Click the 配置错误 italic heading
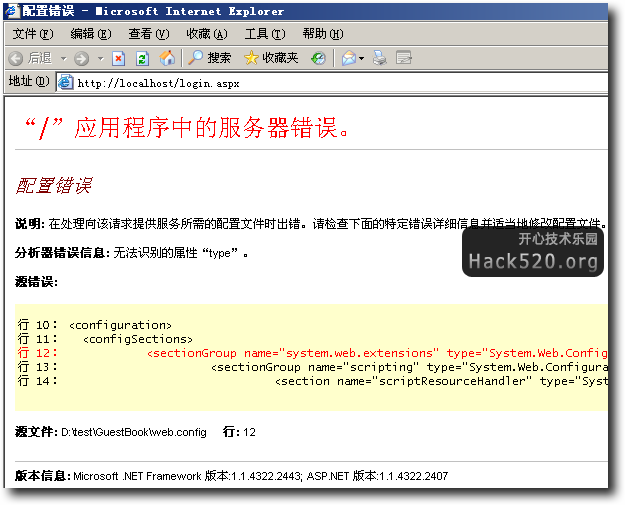The image size is (625, 505). [x=54, y=186]
